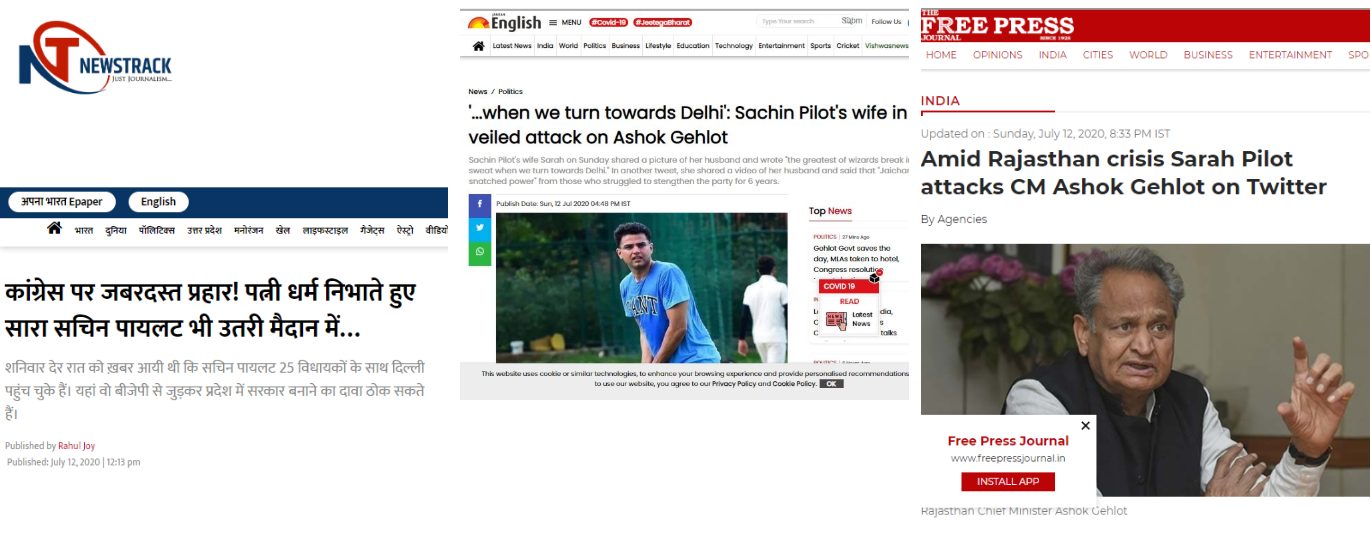The image size is (1371, 534).
Task: Open the अपना भारत Epaper button
Action: click(x=62, y=202)
